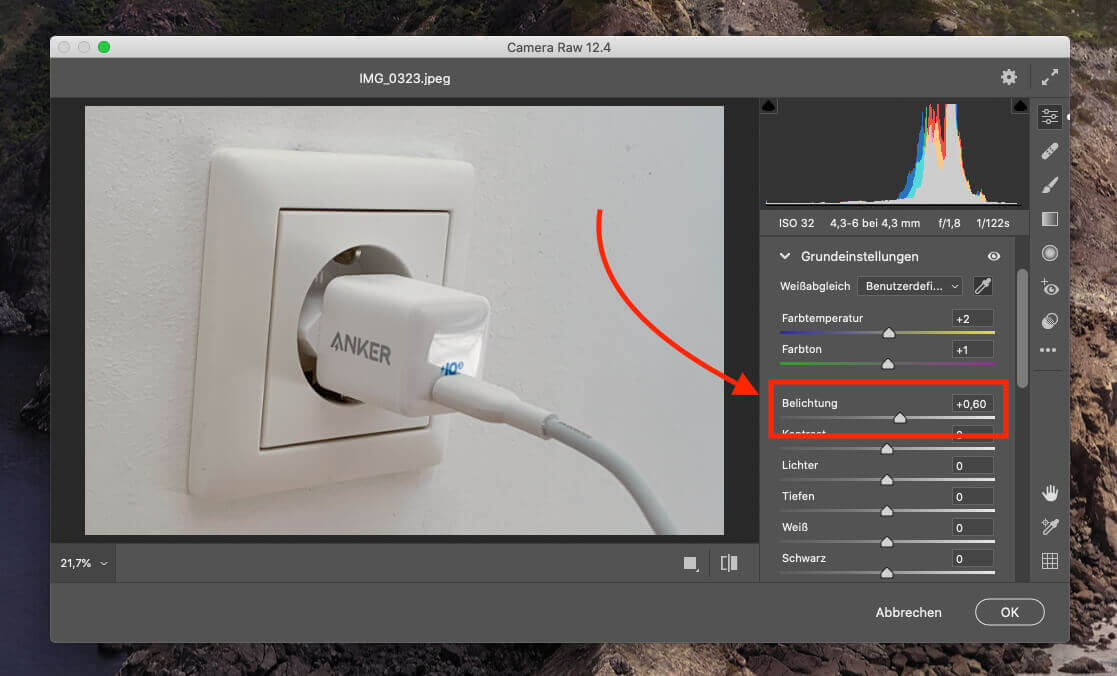Open Camera Raw settings gear
The height and width of the screenshot is (676, 1117).
click(1009, 77)
